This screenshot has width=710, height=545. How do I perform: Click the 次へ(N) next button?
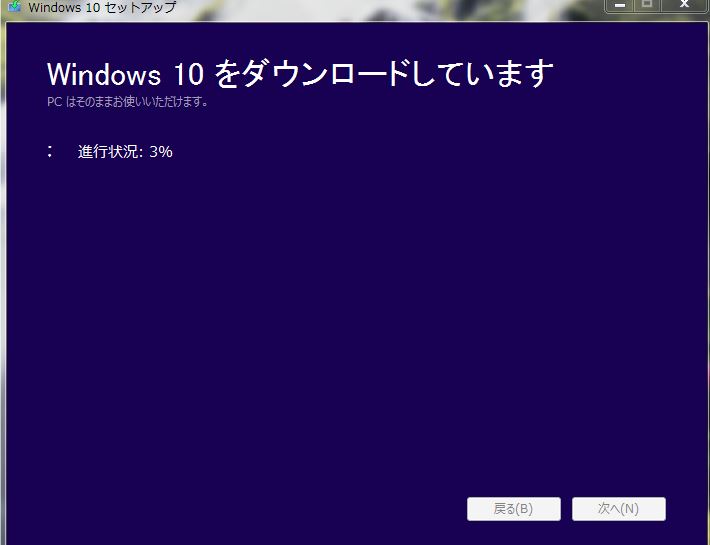pyautogui.click(x=619, y=509)
